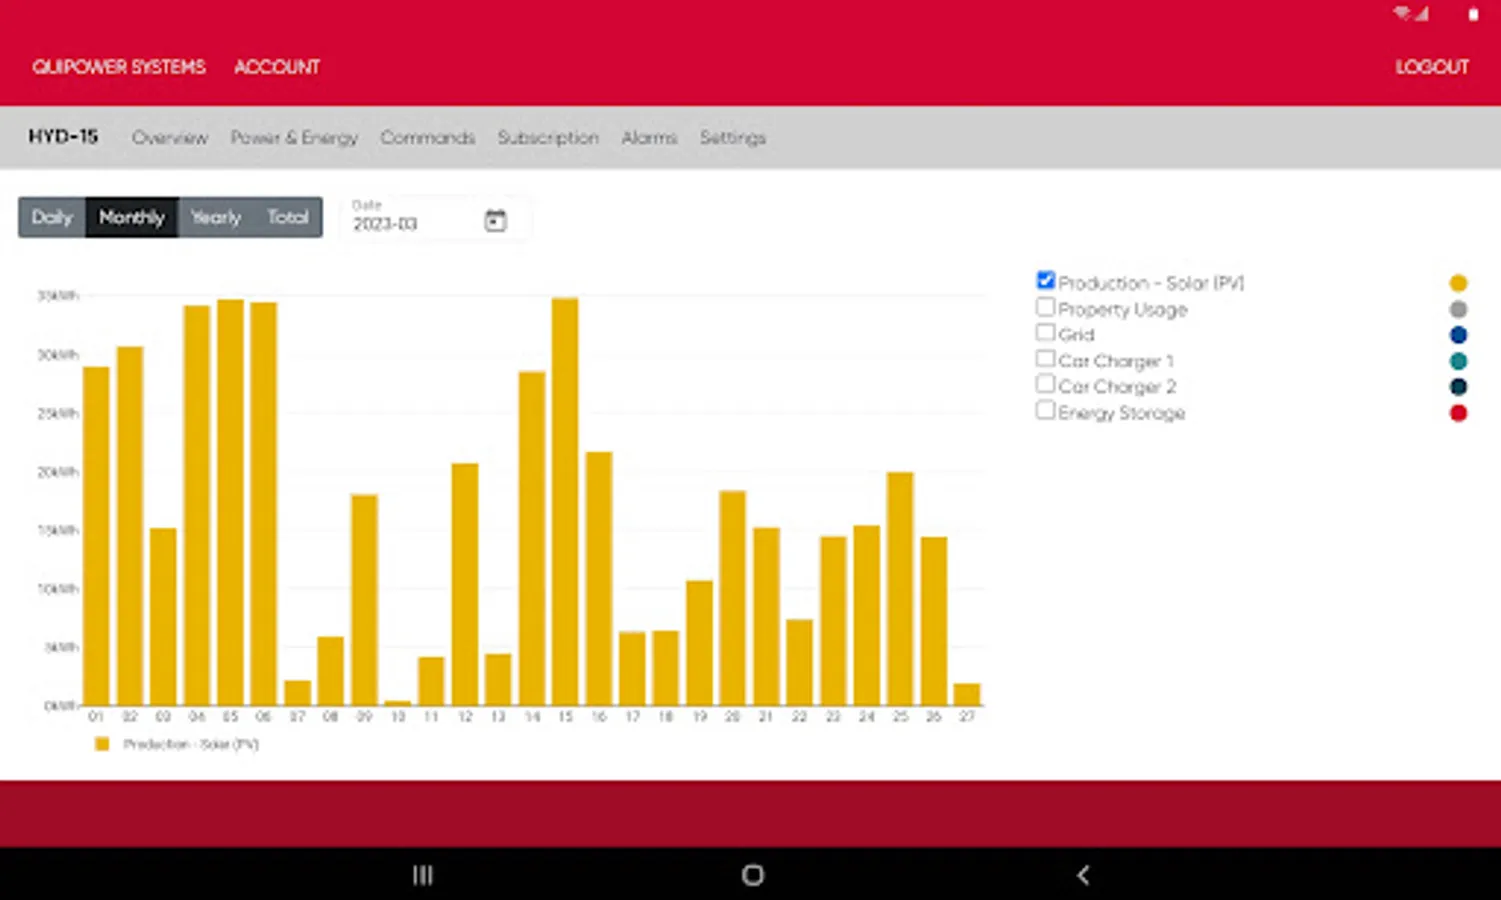Tap the Android home button icon
The width and height of the screenshot is (1501, 900).
click(x=753, y=875)
